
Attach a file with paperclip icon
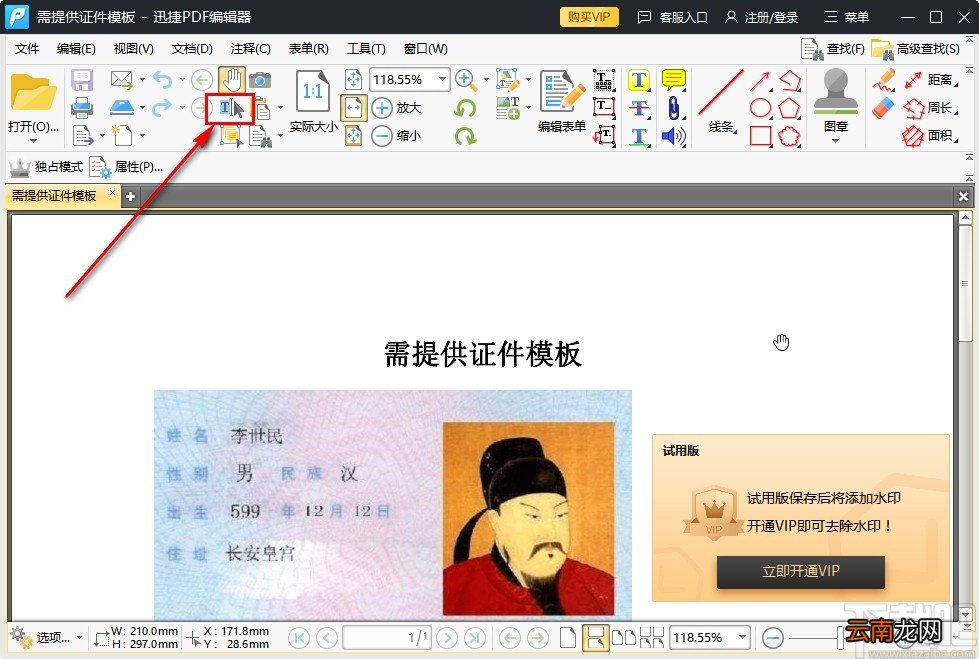point(674,107)
